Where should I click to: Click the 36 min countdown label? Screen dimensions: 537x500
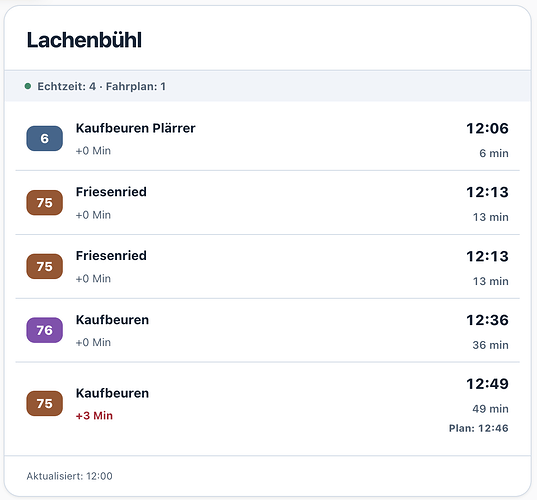(x=490, y=345)
